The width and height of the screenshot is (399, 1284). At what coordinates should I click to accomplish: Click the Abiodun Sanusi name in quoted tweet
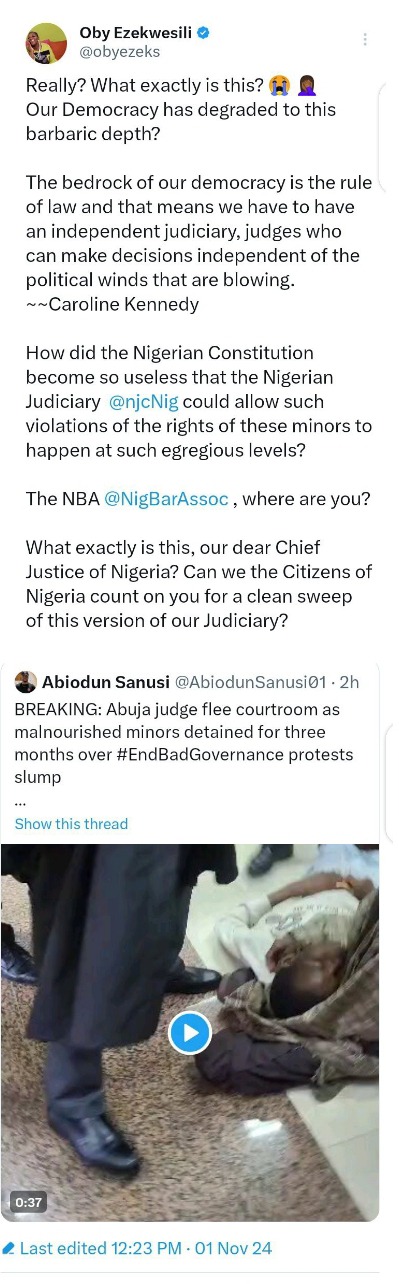point(106,683)
